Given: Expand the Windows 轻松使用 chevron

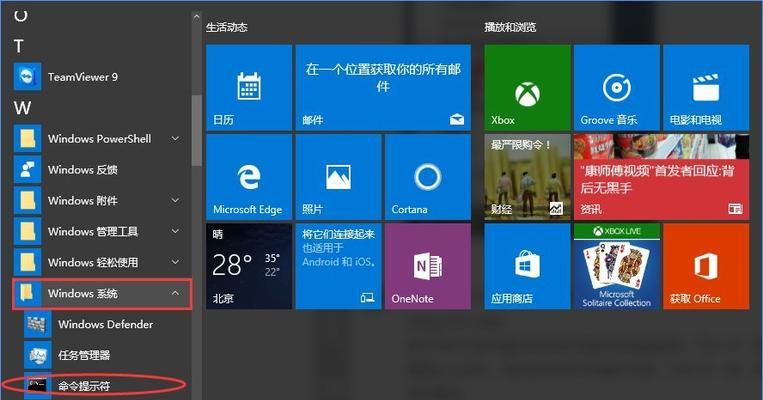Looking at the screenshot, I should pyautogui.click(x=175, y=262).
